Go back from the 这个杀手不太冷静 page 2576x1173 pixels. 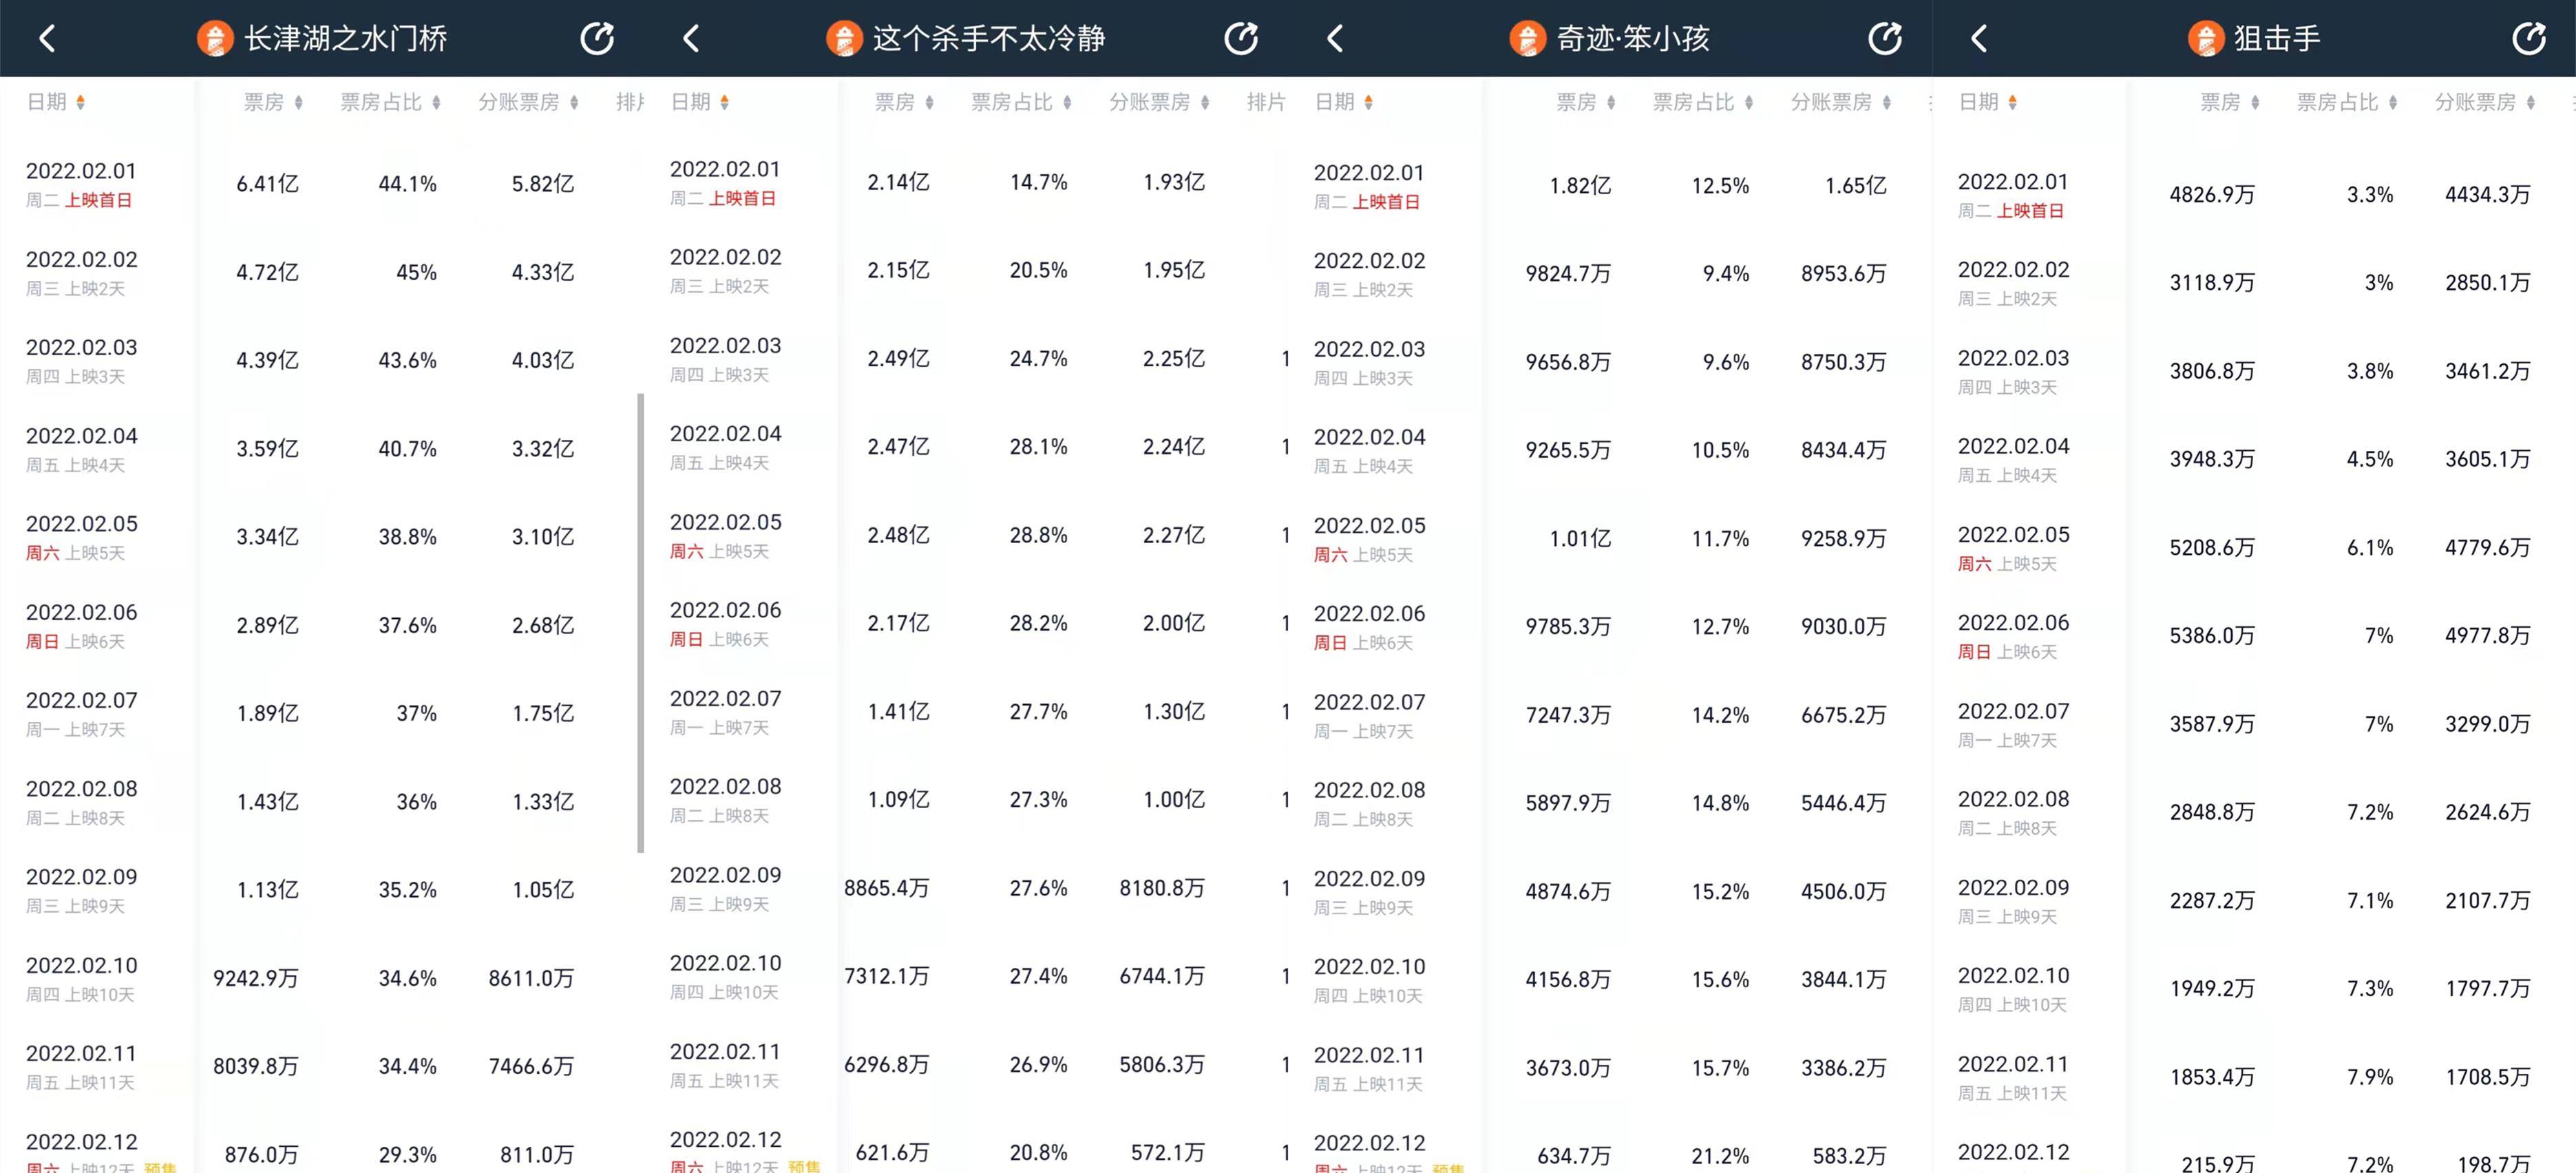(x=691, y=39)
